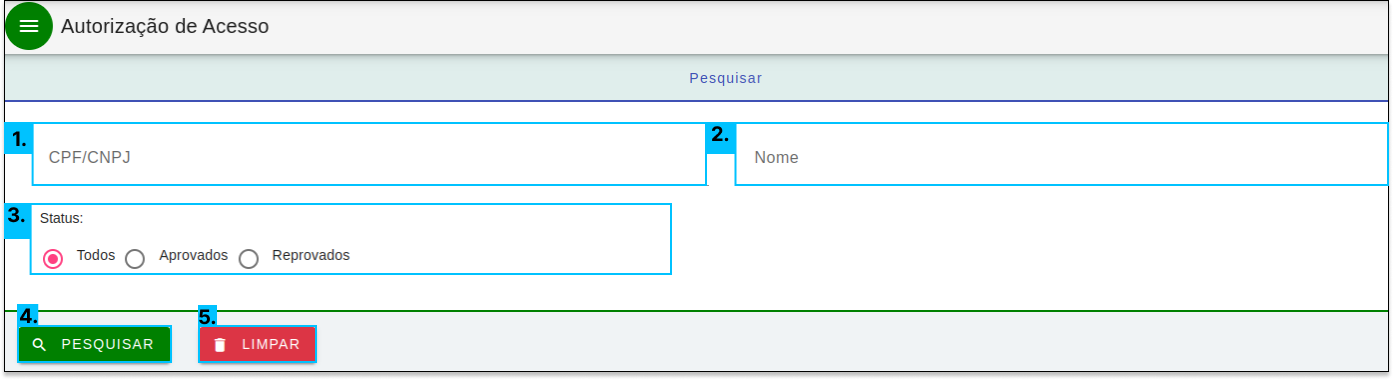
Task: Focus the CPF/CNPJ input field
Action: click(369, 155)
